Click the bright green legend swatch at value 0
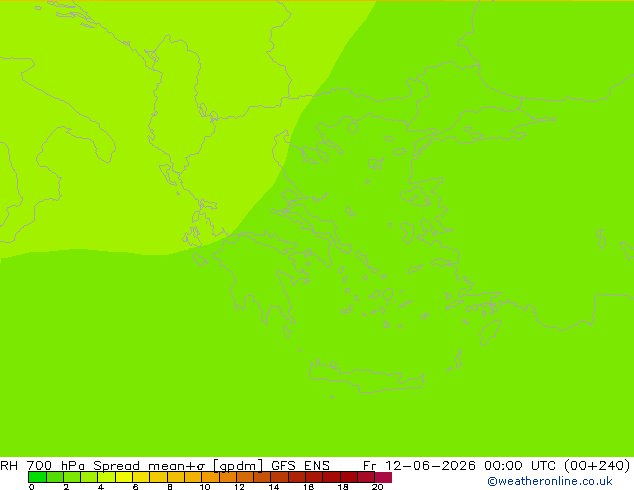The width and height of the screenshot is (634, 490). 37,477
